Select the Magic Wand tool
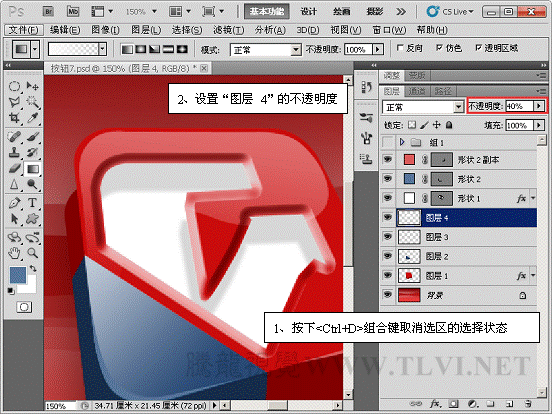This screenshot has height=414, width=552. (33, 102)
